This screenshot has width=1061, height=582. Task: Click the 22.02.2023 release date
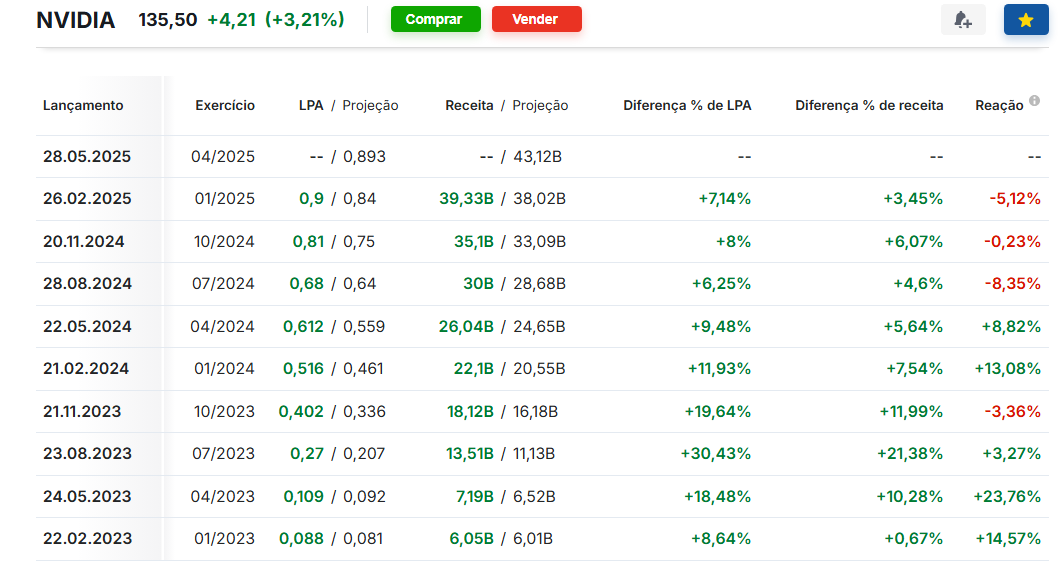point(87,539)
